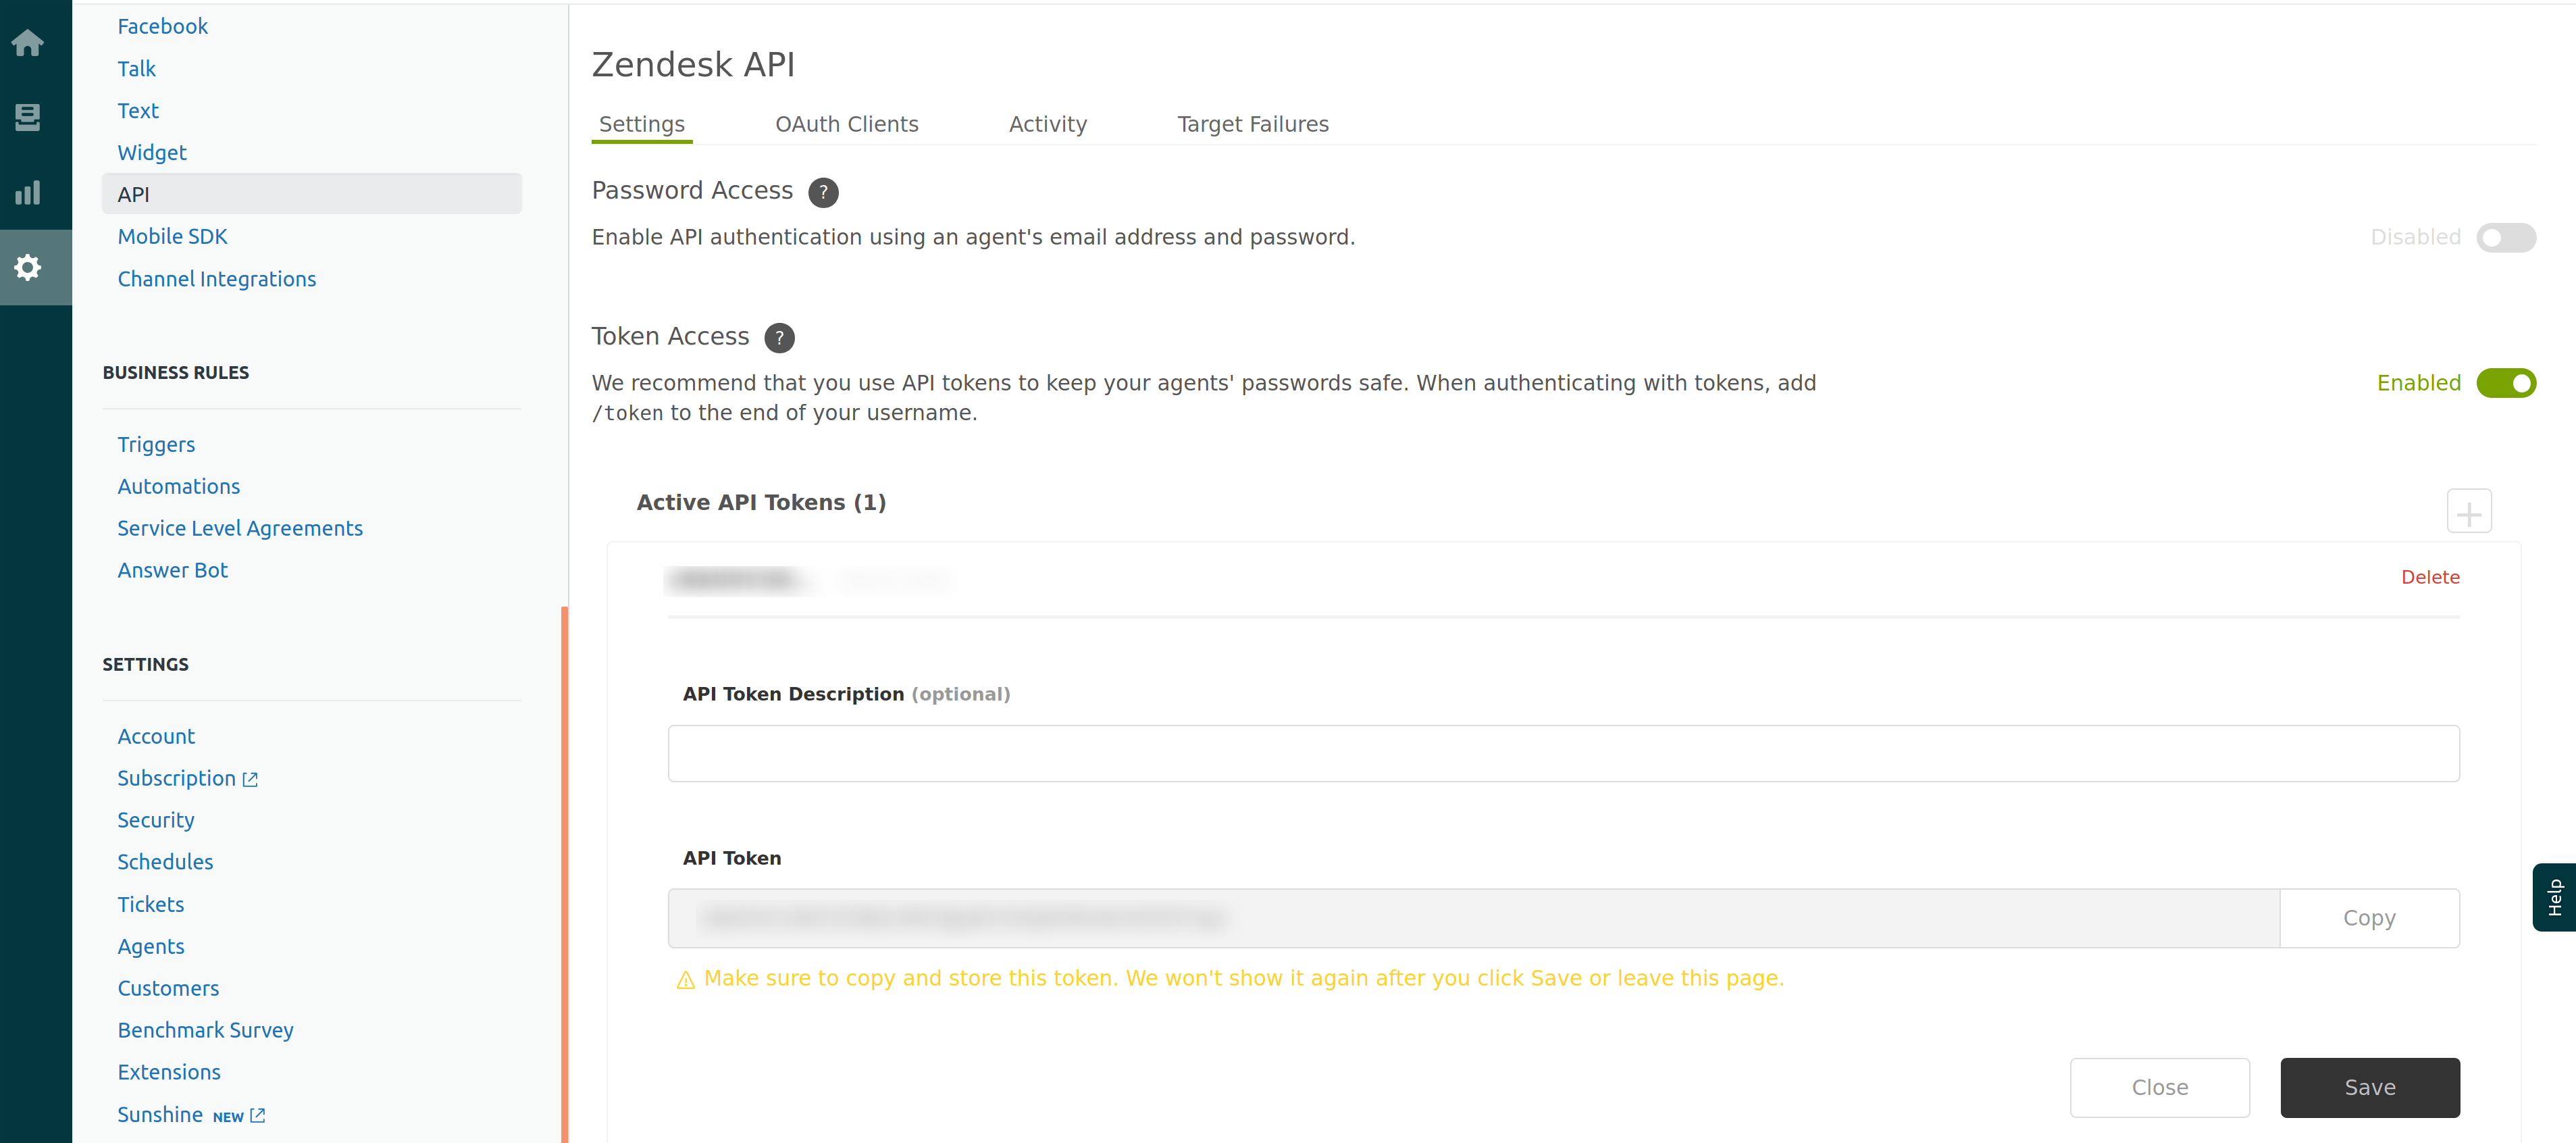Image resolution: width=2576 pixels, height=1143 pixels.
Task: Open Benchmark Survey page
Action: tap(205, 1031)
